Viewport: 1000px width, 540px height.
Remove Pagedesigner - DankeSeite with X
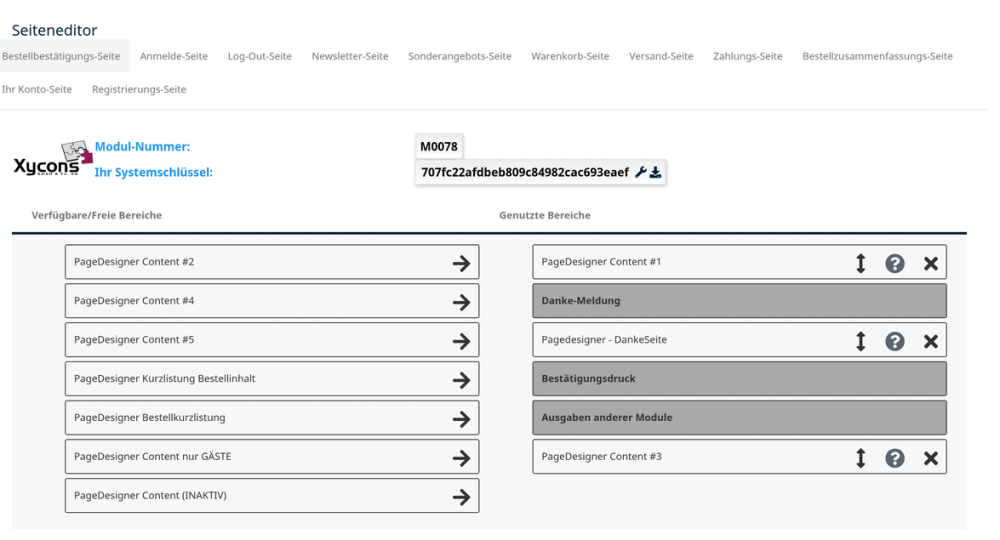coord(930,341)
